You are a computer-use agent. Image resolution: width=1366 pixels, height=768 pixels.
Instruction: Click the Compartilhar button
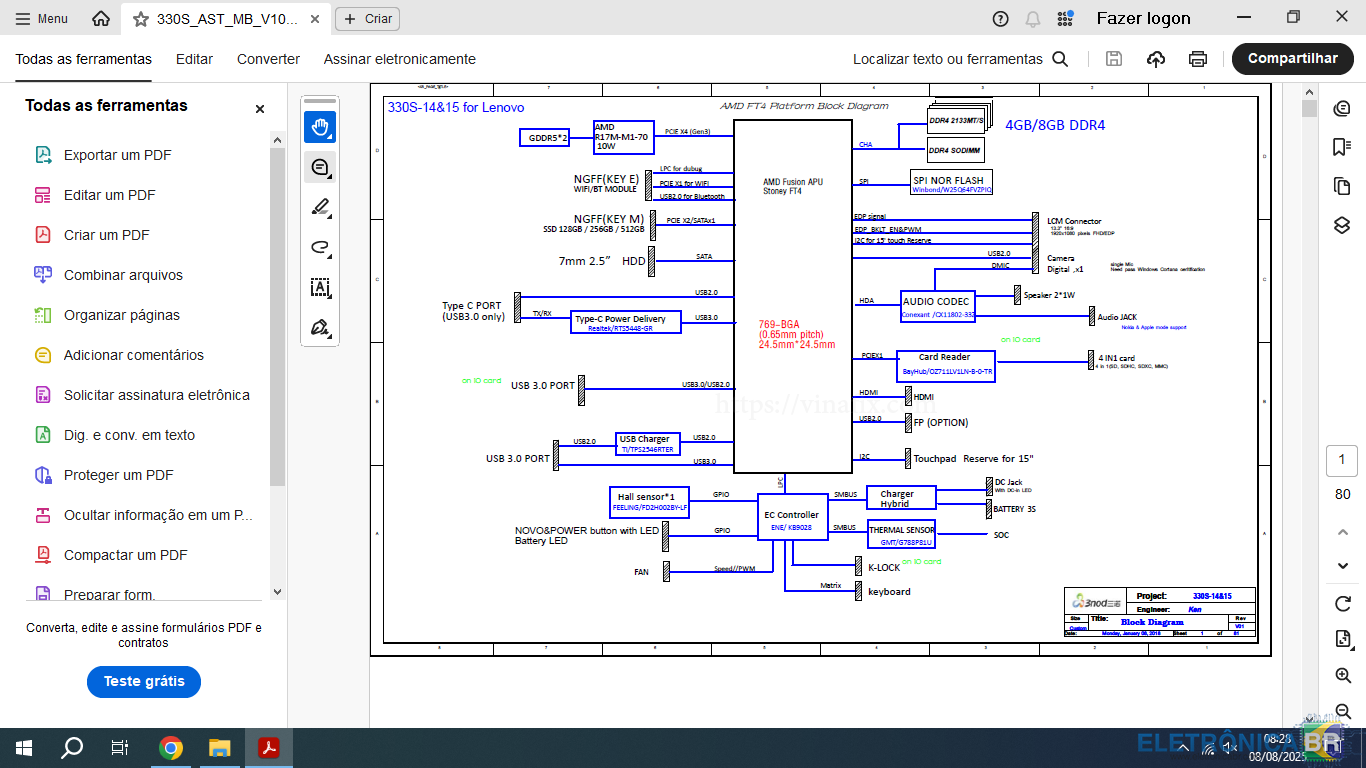click(1292, 59)
